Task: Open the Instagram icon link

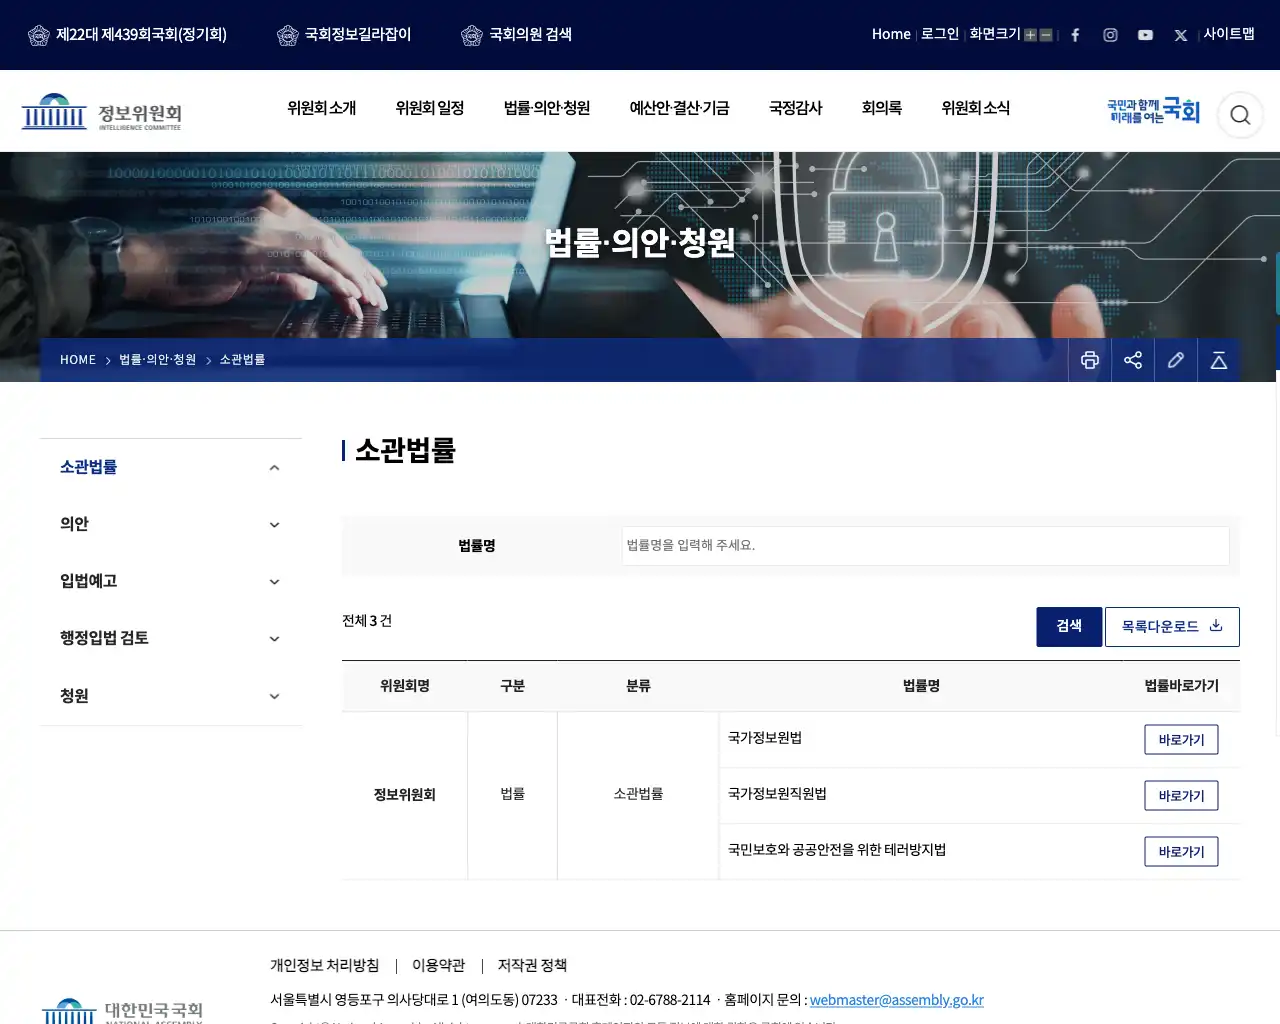Action: [1110, 35]
